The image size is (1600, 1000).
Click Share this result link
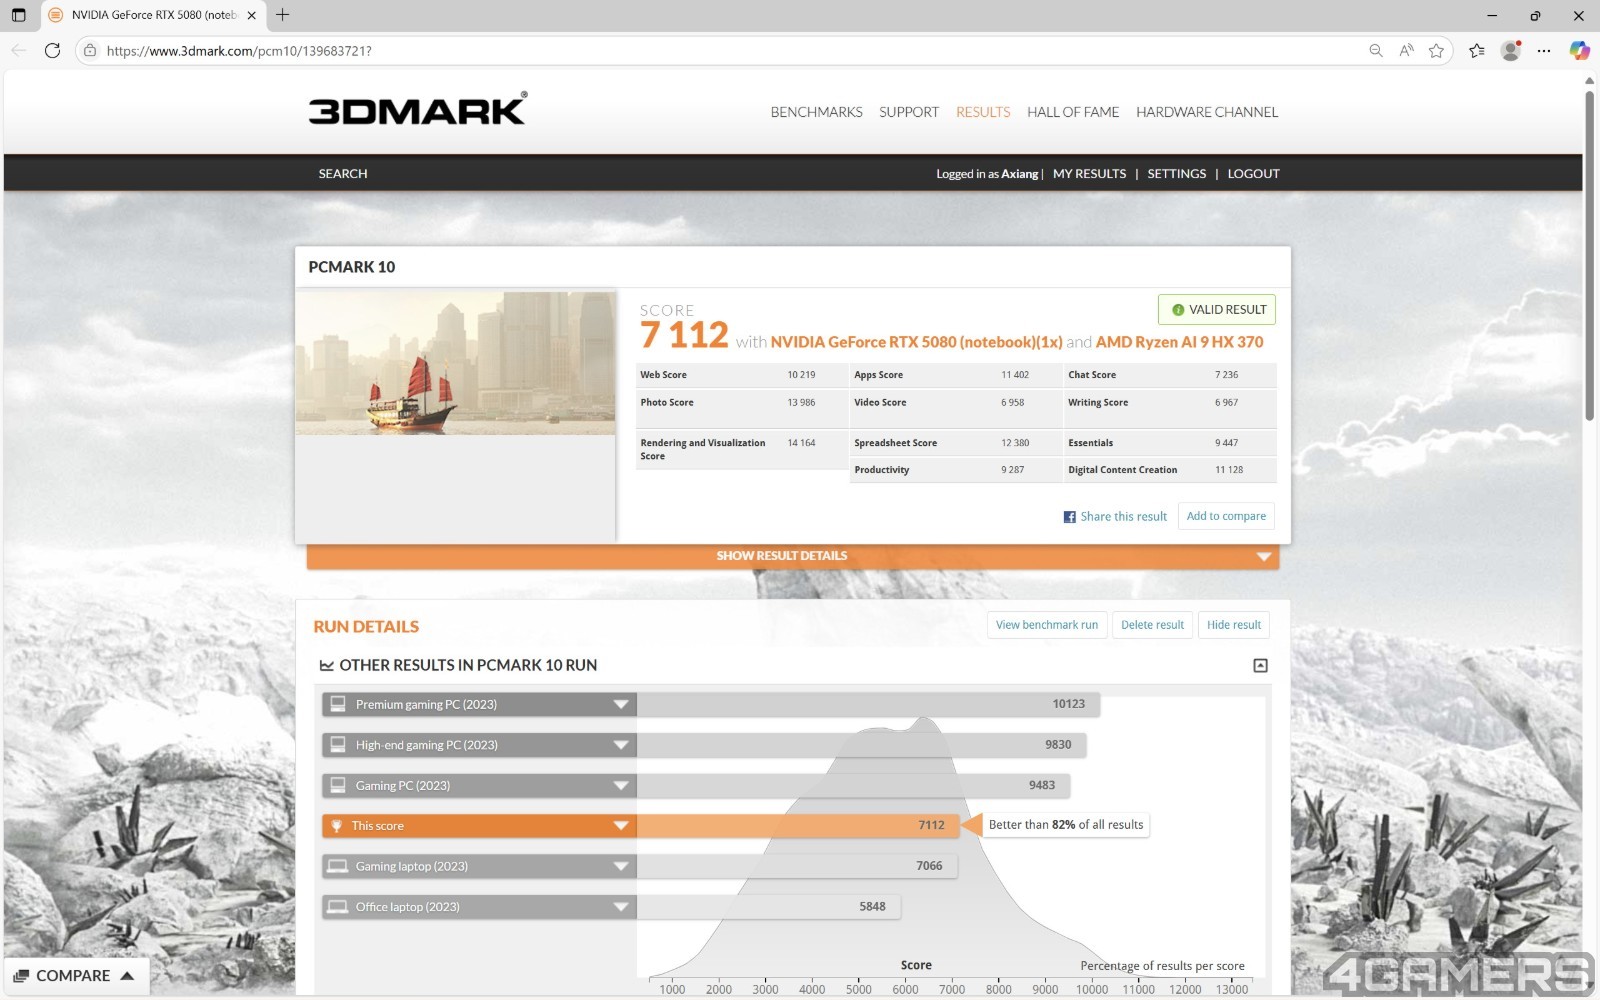(x=1123, y=517)
